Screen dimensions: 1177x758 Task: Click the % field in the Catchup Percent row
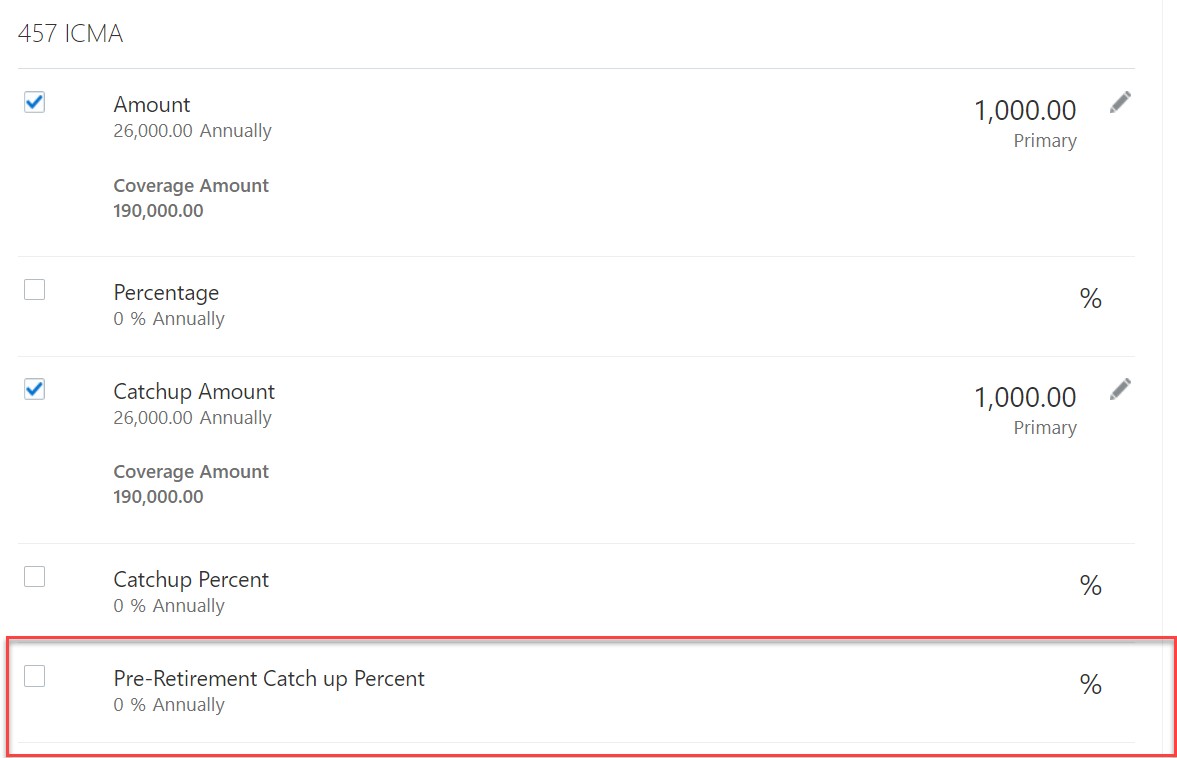(1090, 585)
